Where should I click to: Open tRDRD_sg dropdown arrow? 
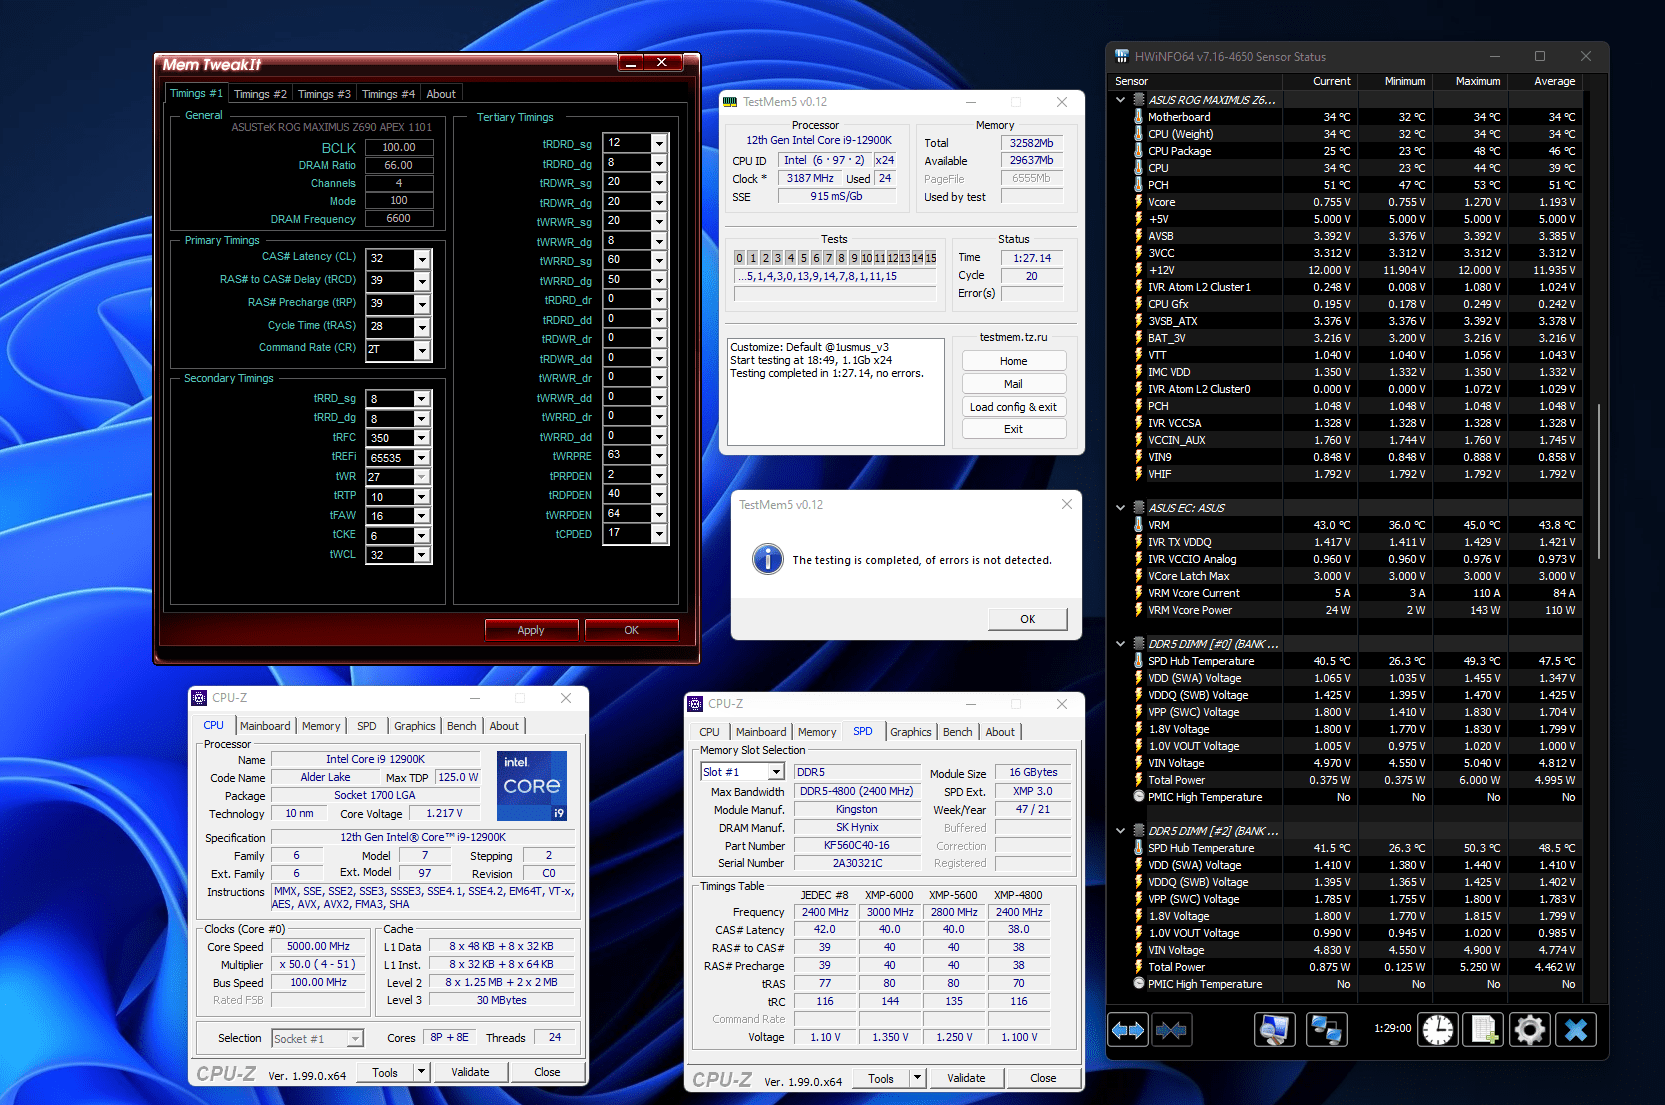pyautogui.click(x=659, y=144)
